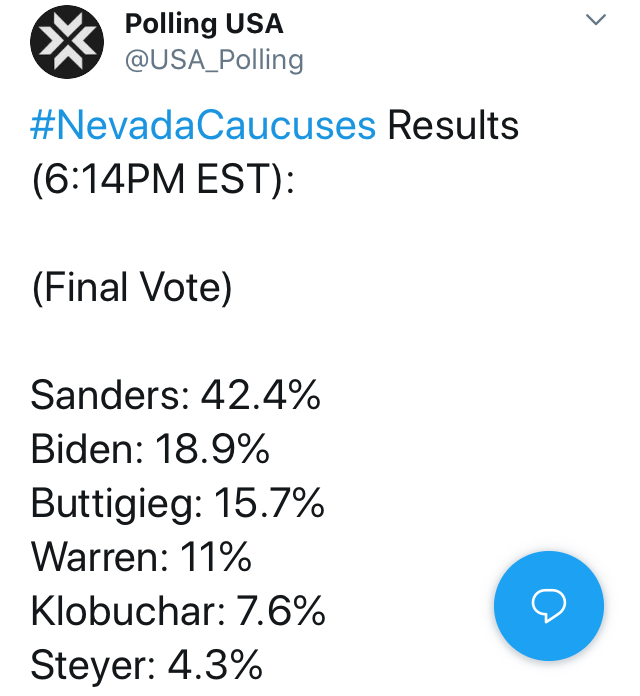Viewport: 640px width, 696px height.
Task: Open the @USA_Polling handle
Action: [214, 60]
